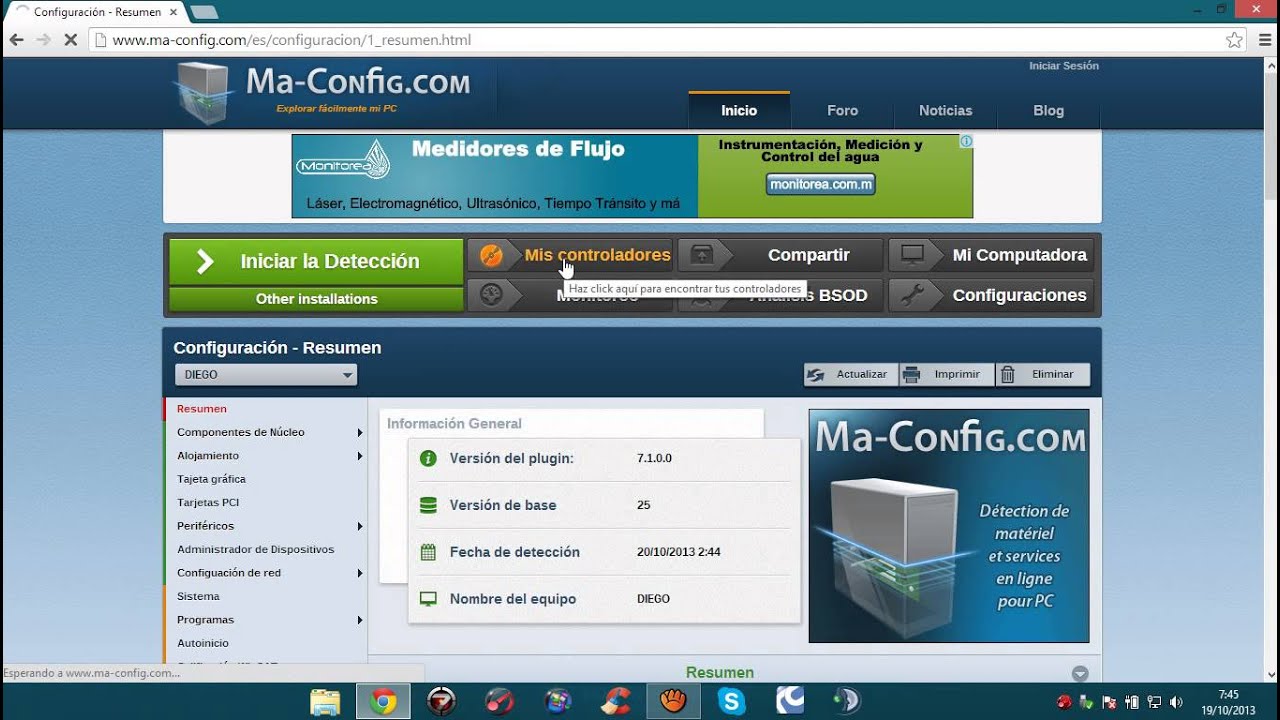Viewport: 1280px width, 720px height.
Task: Click the Chrome back arrow
Action: coord(16,40)
